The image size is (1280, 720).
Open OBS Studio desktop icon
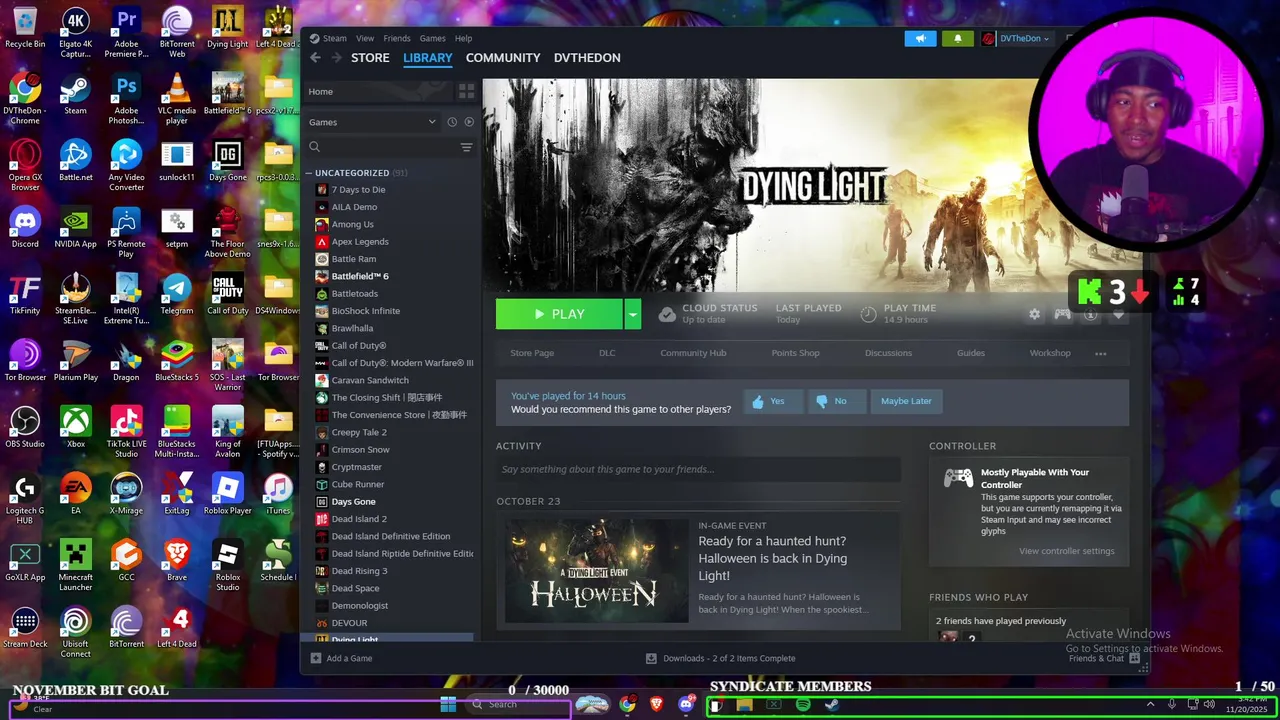(25, 427)
